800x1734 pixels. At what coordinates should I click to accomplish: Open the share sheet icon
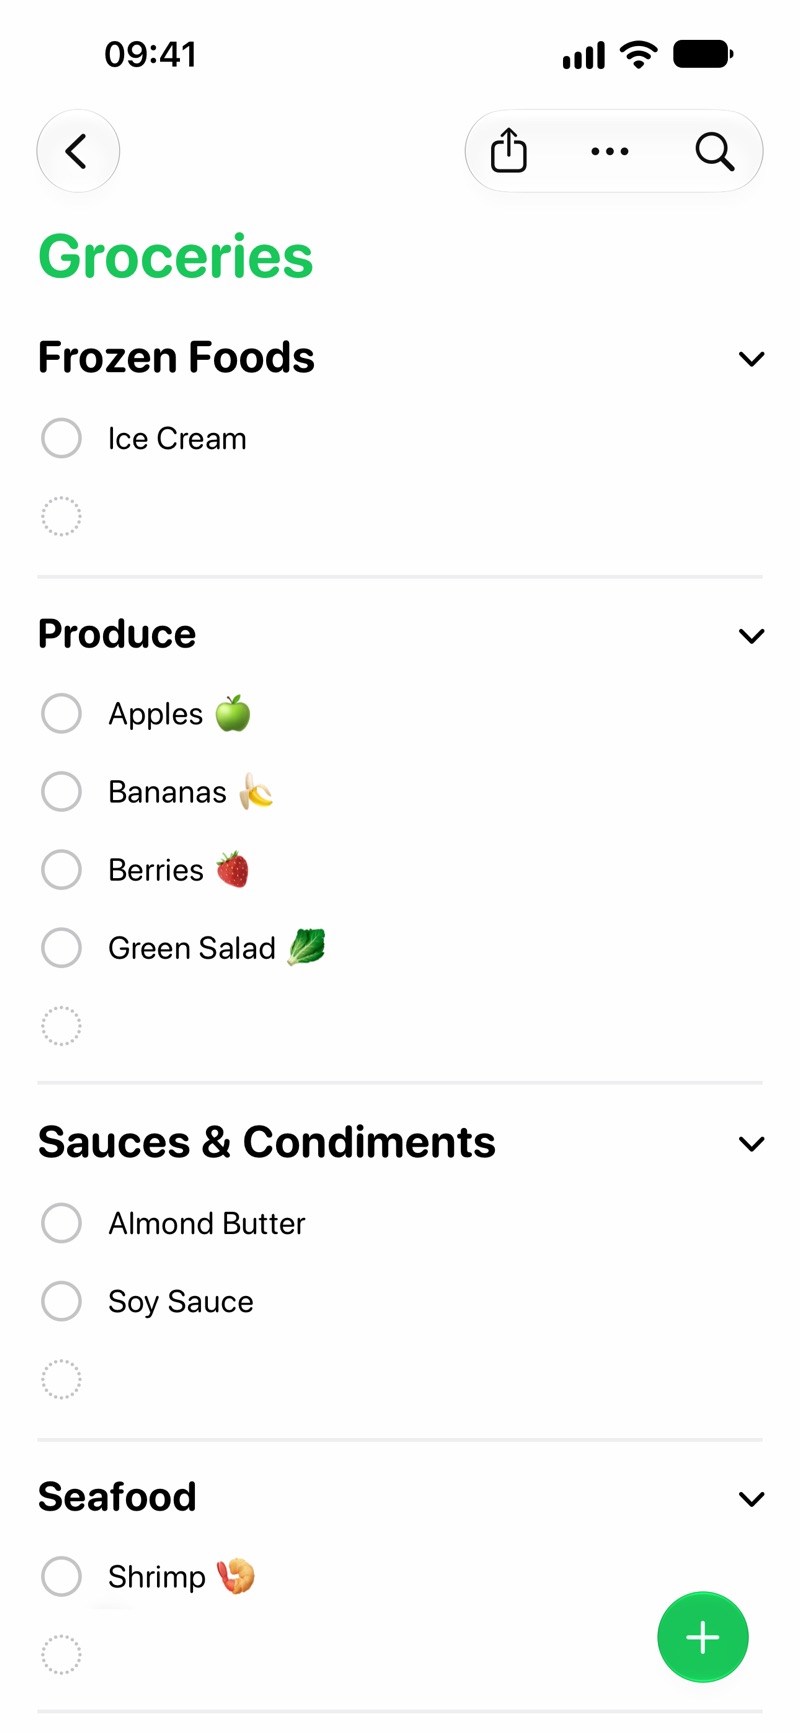[x=509, y=151]
